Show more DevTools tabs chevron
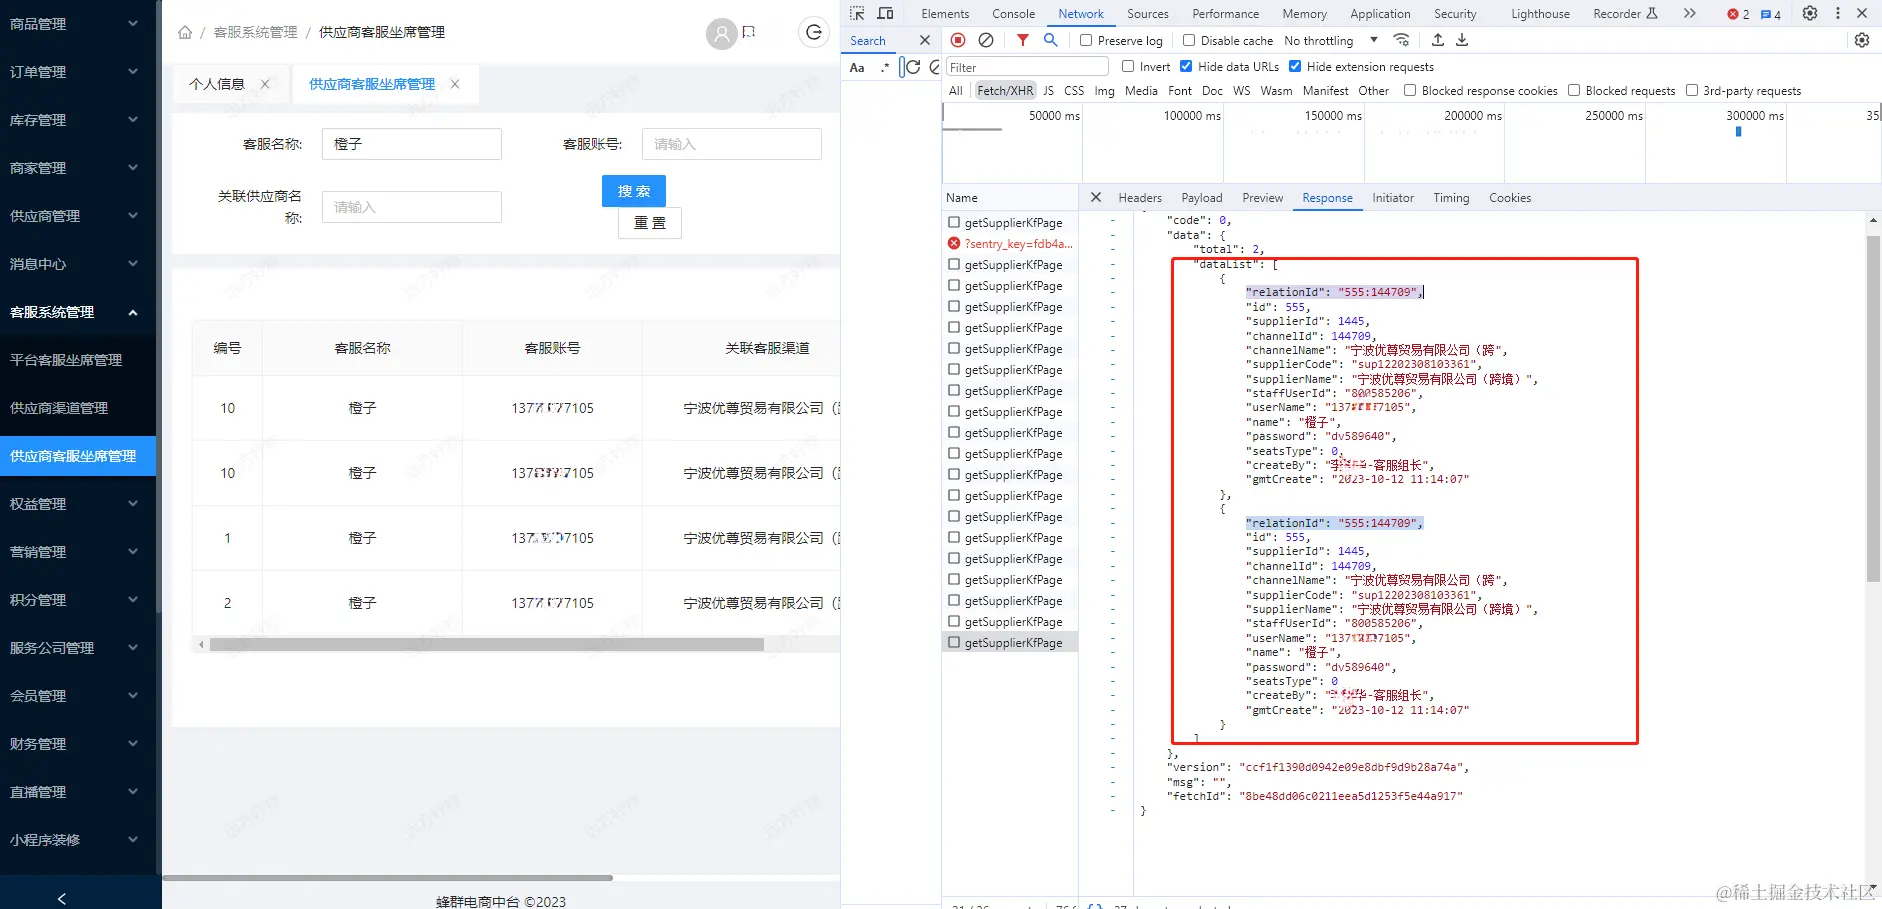 pos(1689,13)
